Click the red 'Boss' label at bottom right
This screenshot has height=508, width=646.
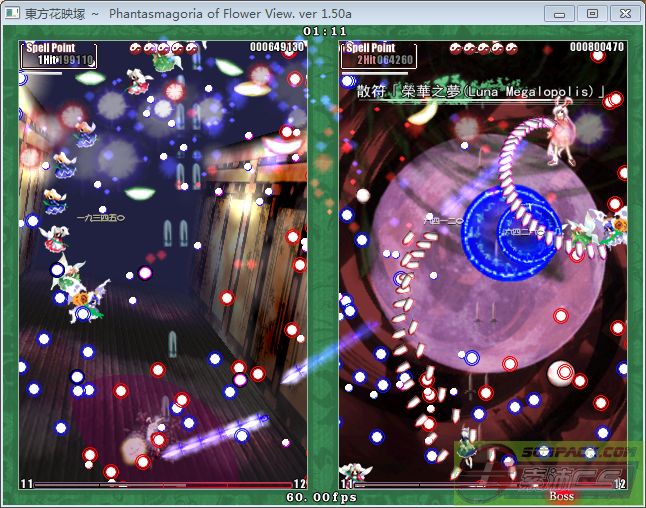pyautogui.click(x=562, y=496)
